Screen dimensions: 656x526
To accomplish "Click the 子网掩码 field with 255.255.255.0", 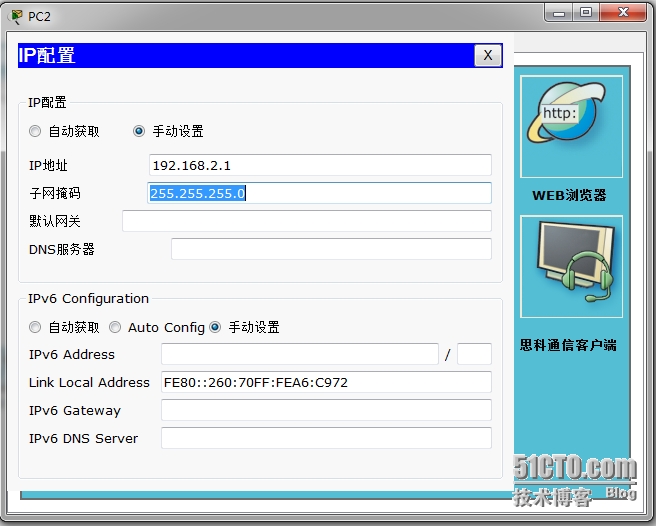I will click(x=320, y=193).
